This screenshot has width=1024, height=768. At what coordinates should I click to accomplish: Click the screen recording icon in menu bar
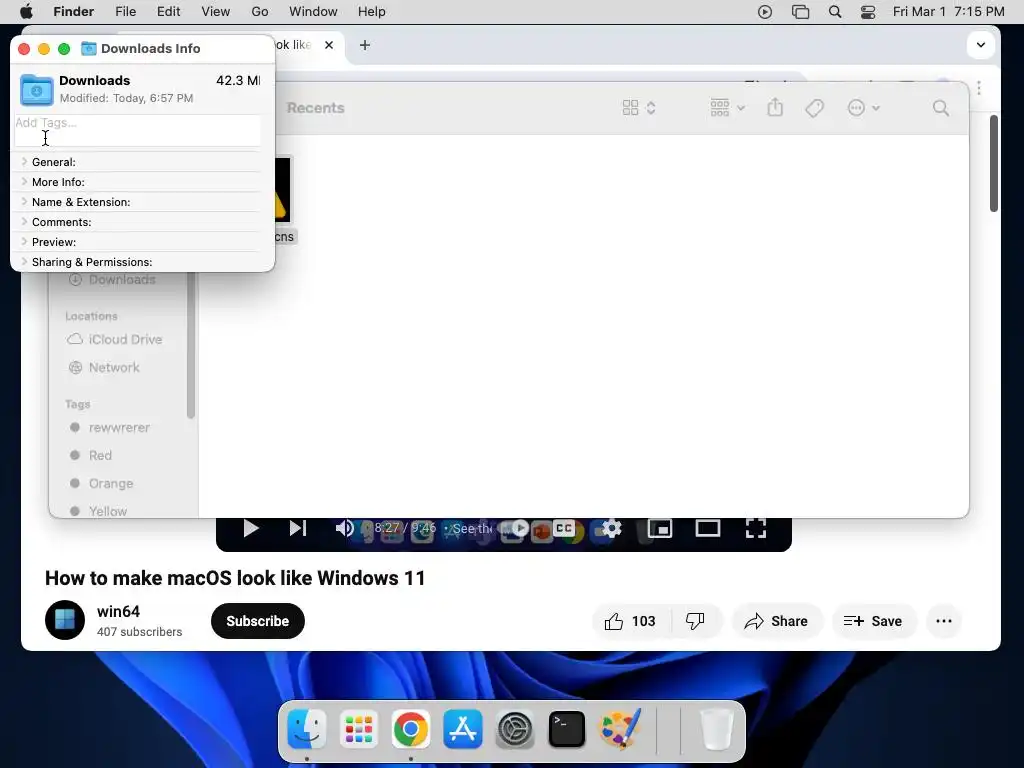click(765, 12)
